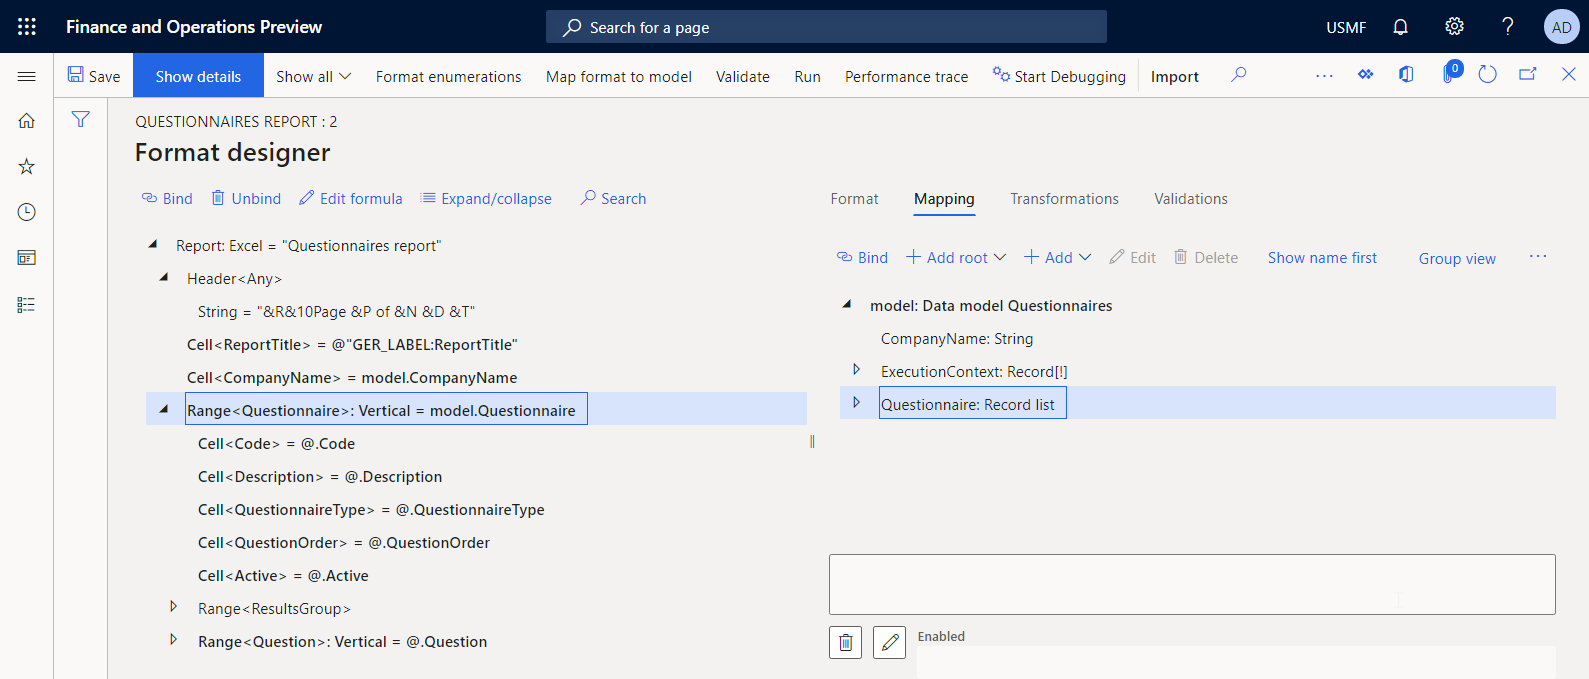Close the Format designer page

(1569, 75)
